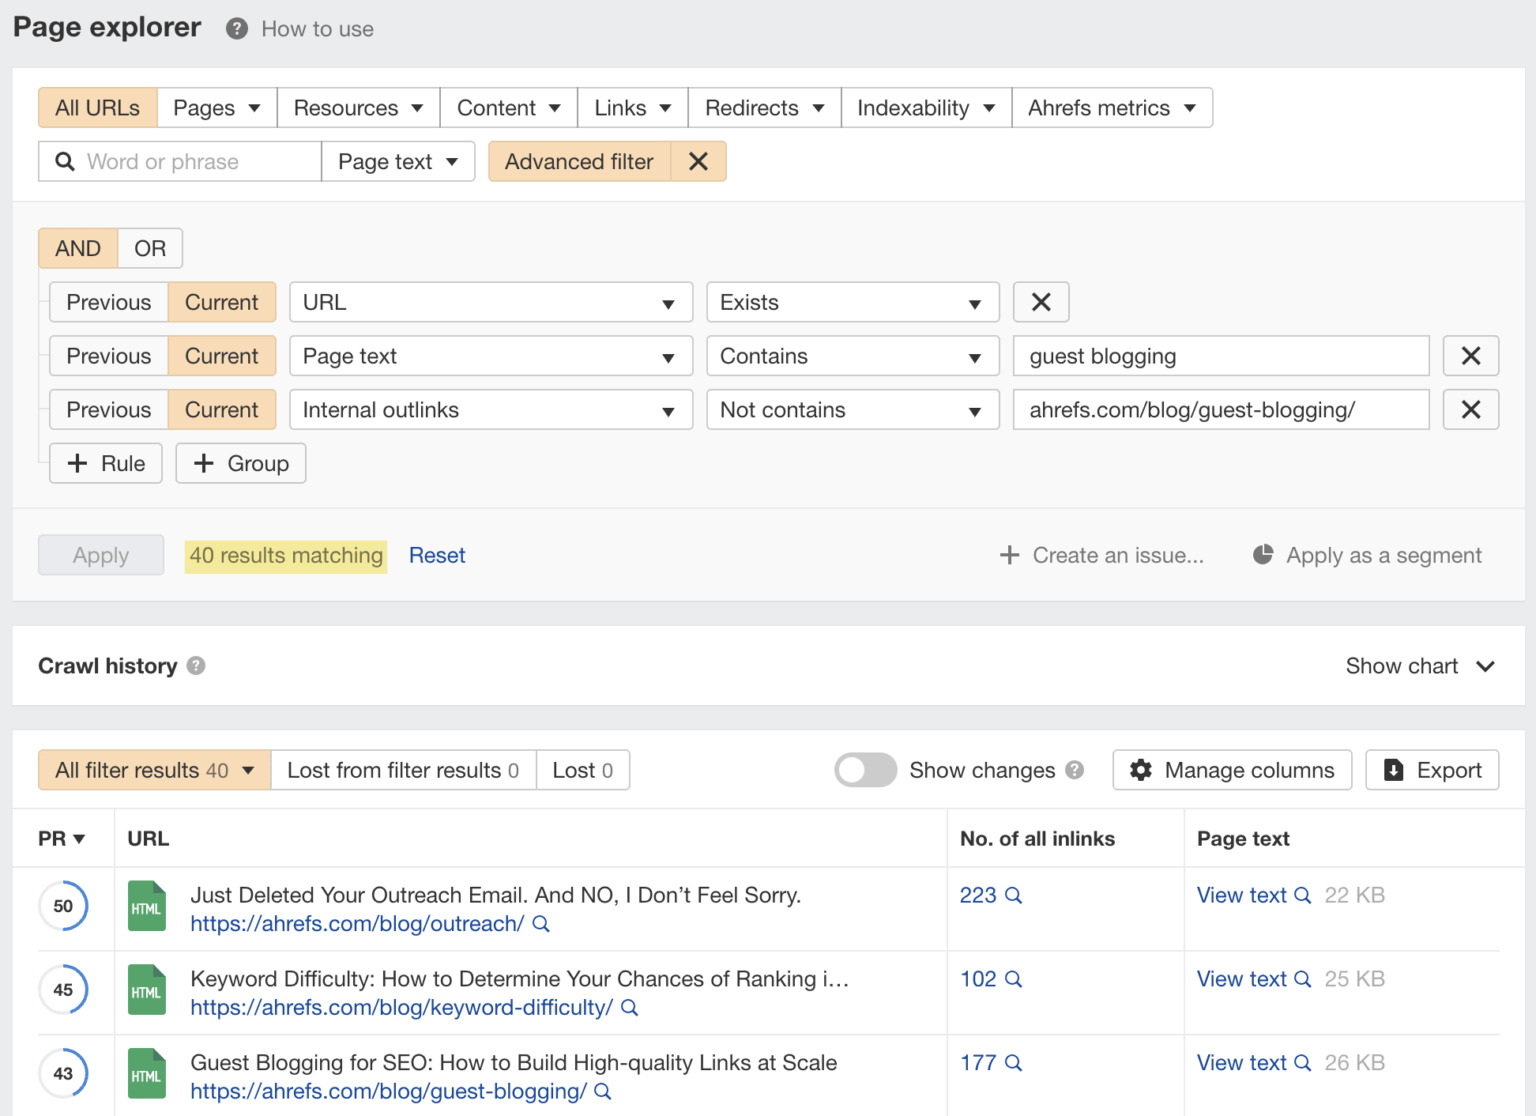Click the PR 45 circular score icon

coord(63,990)
